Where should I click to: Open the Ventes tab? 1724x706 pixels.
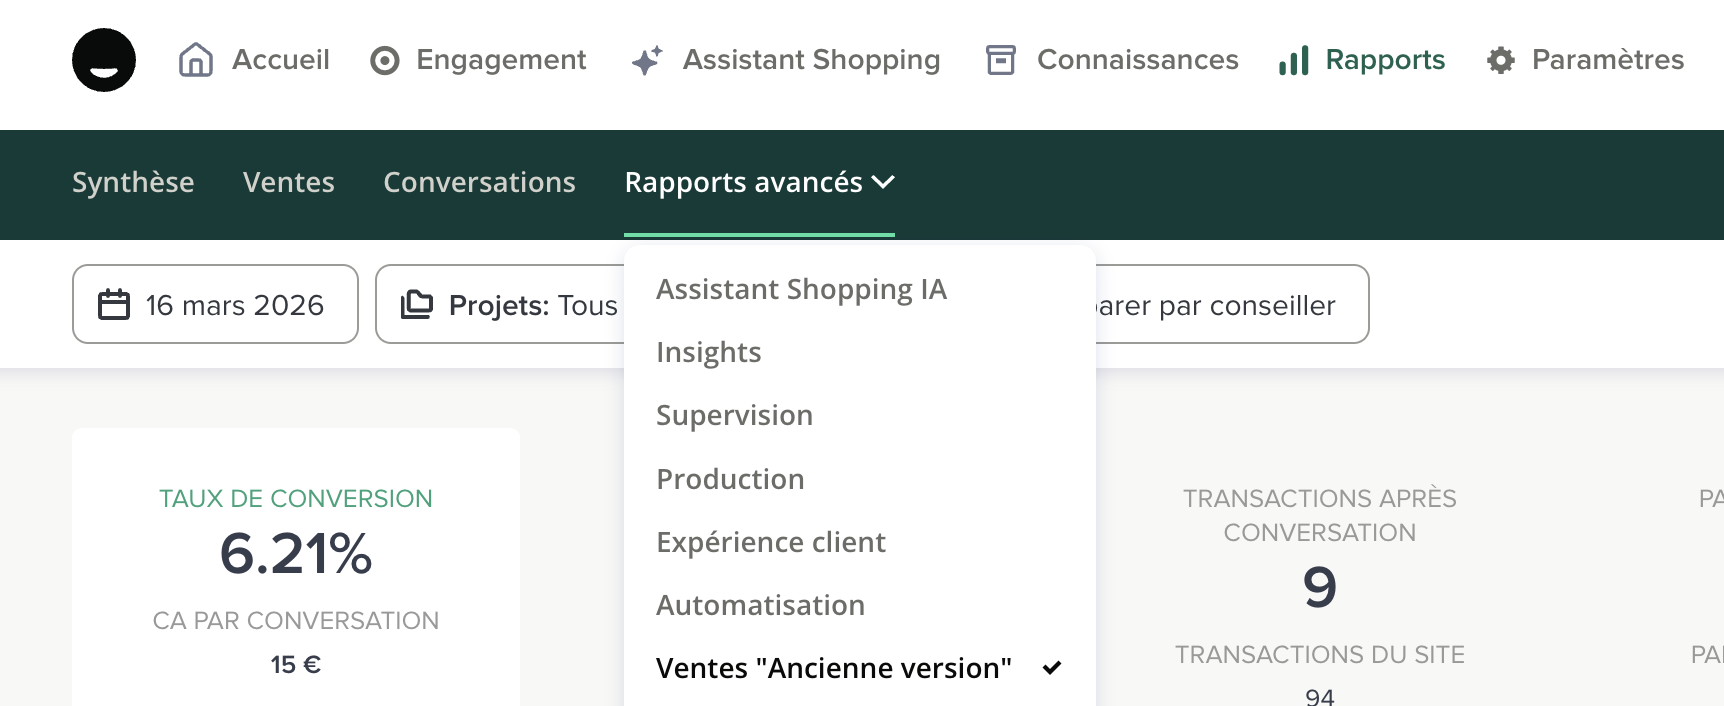[288, 182]
